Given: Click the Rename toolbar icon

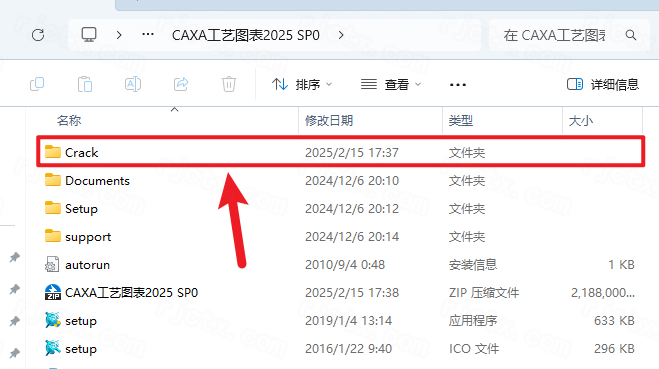Looking at the screenshot, I should click(x=133, y=84).
